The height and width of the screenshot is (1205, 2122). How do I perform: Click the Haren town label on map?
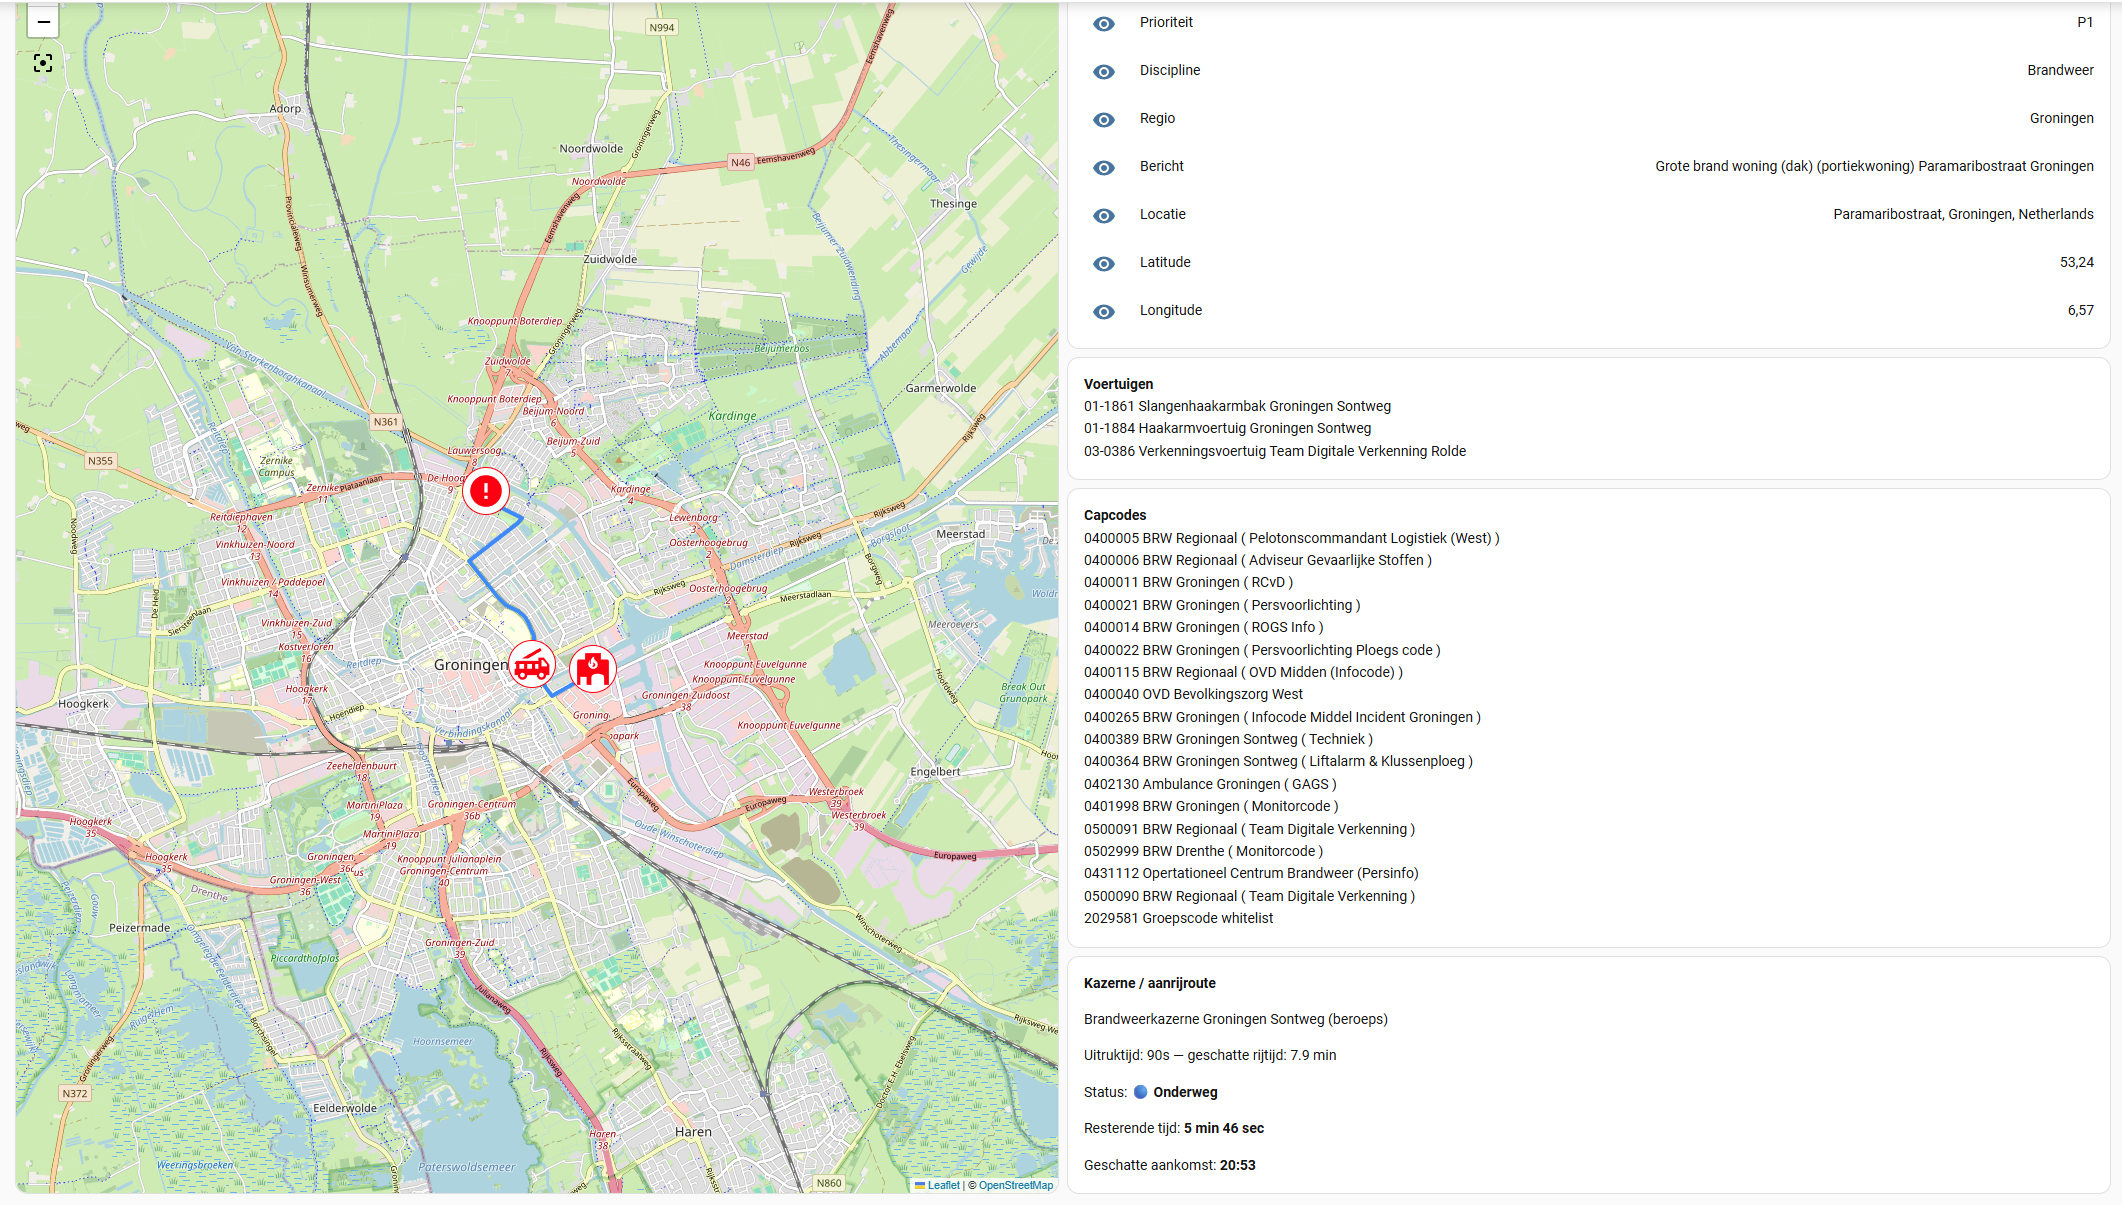click(693, 1131)
